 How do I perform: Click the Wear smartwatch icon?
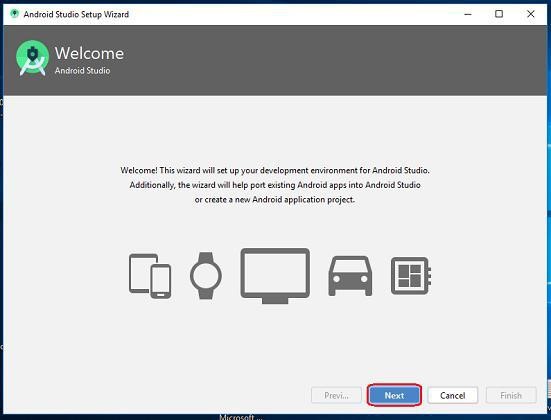(x=206, y=276)
